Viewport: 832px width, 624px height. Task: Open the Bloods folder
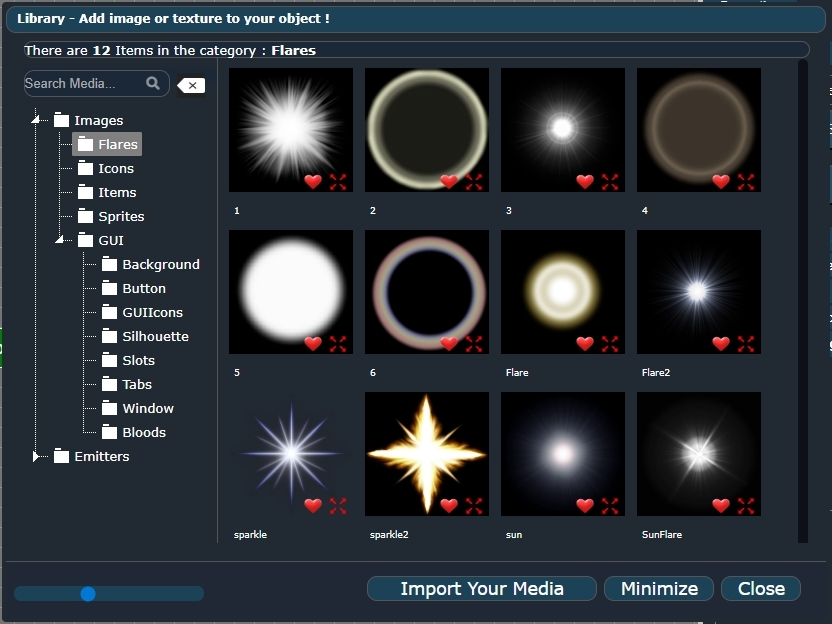(134, 432)
